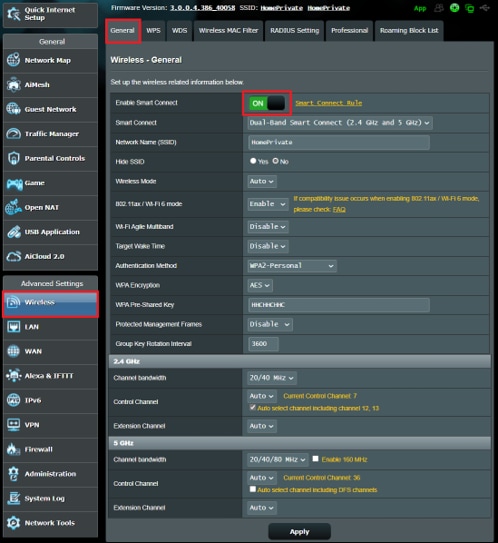This screenshot has width=498, height=543.
Task: Open the FAQ link
Action: tap(339, 210)
